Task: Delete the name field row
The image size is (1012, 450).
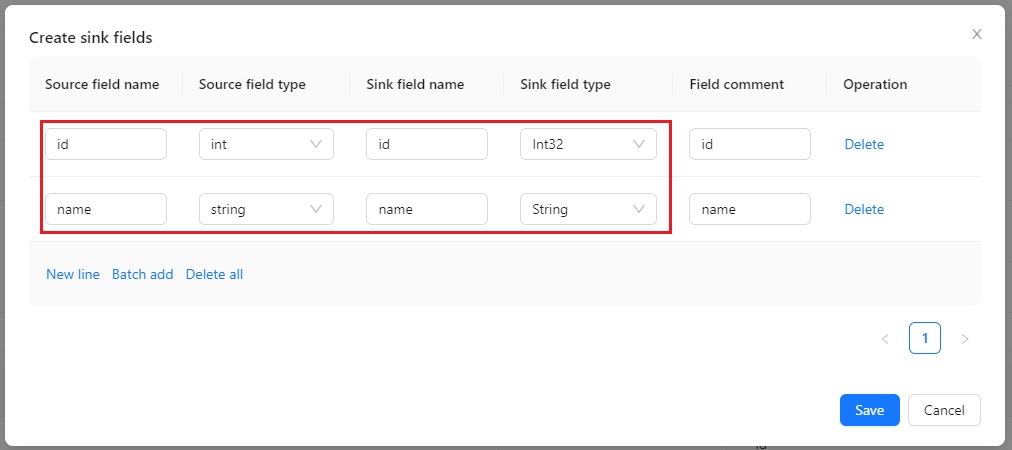Action: (864, 209)
